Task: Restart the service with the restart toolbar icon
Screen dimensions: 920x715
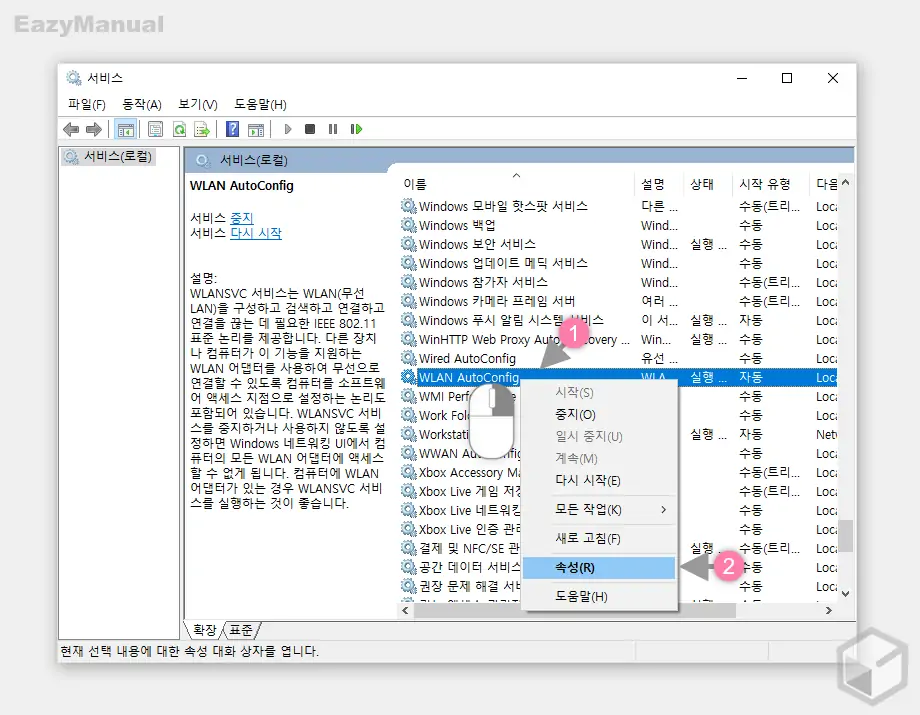Action: click(355, 128)
